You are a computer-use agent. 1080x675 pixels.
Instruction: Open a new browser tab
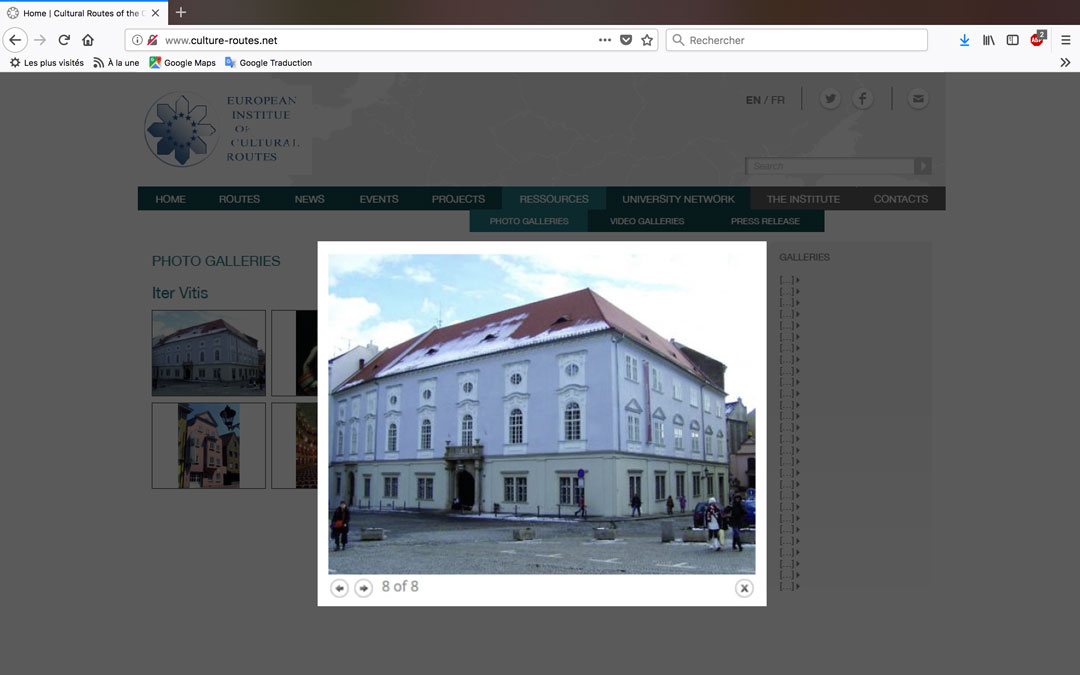[x=180, y=12]
